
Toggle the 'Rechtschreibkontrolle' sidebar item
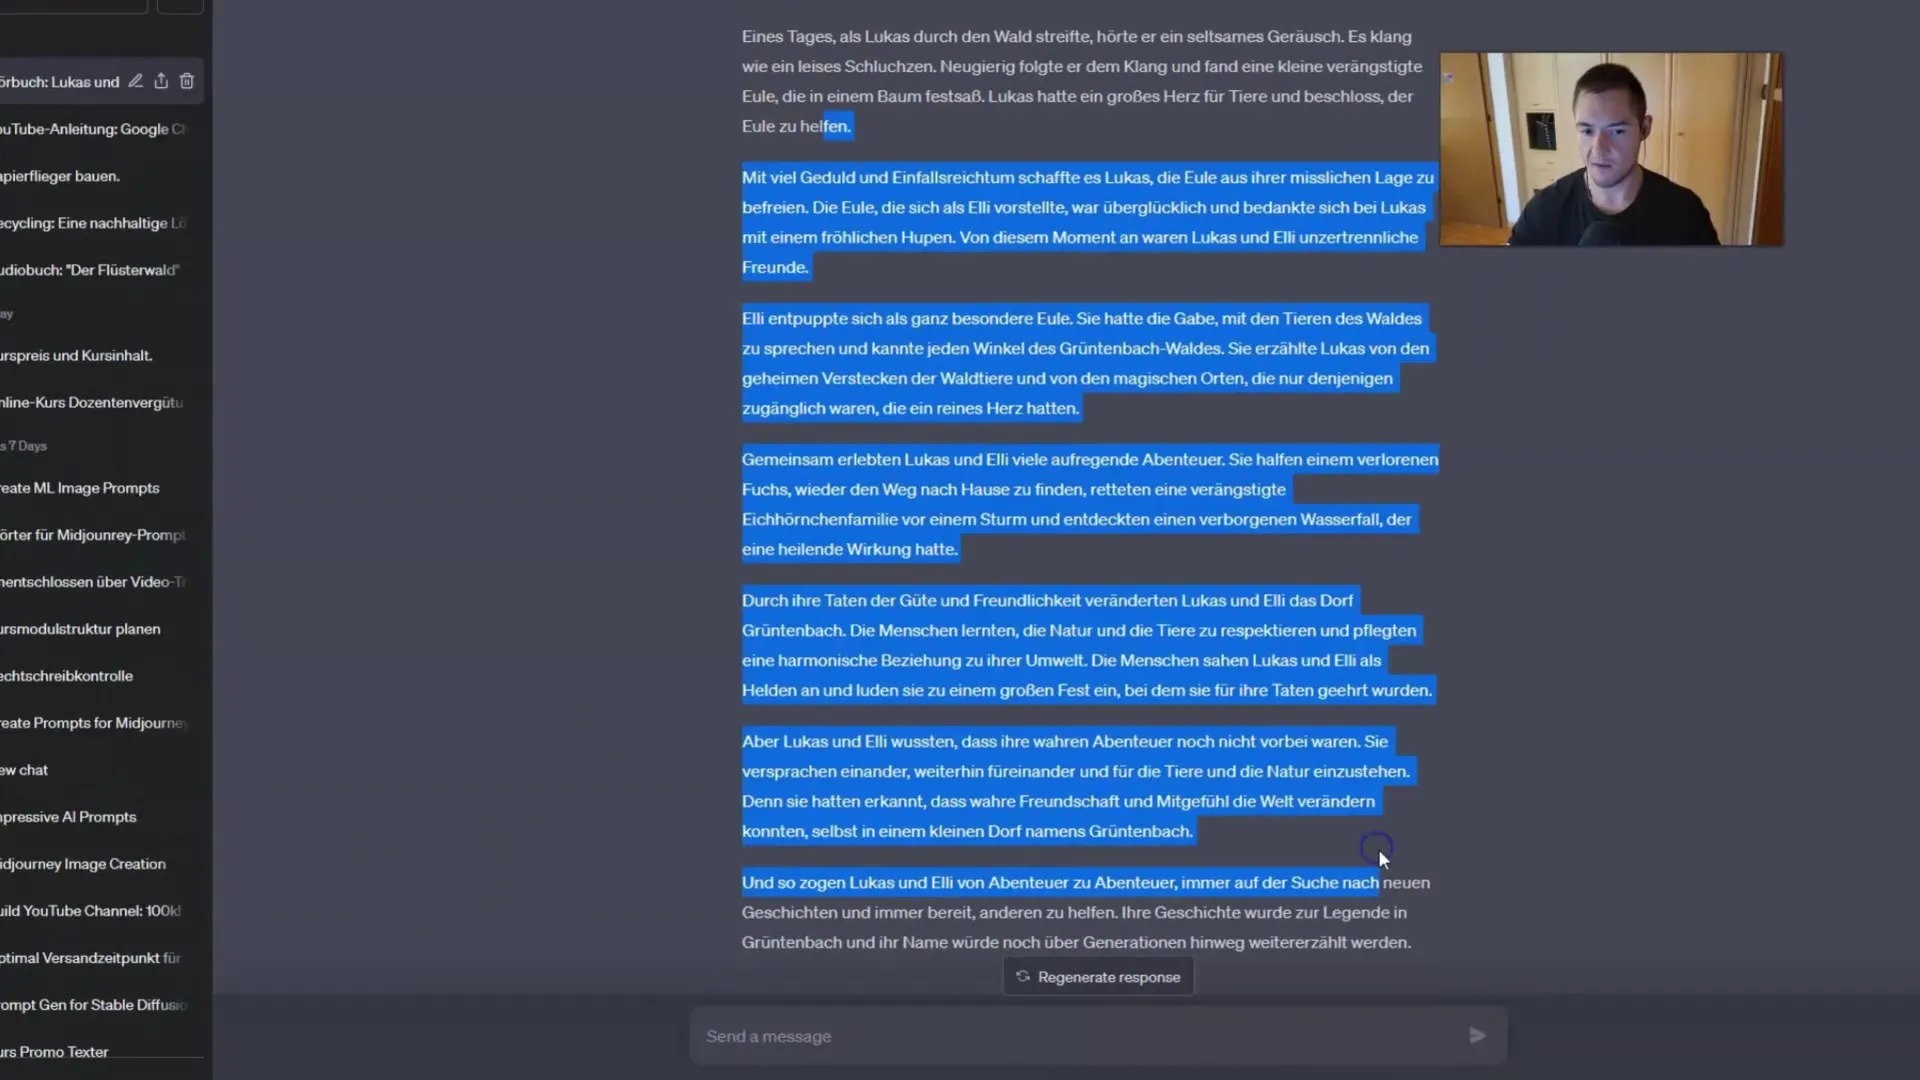69,674
